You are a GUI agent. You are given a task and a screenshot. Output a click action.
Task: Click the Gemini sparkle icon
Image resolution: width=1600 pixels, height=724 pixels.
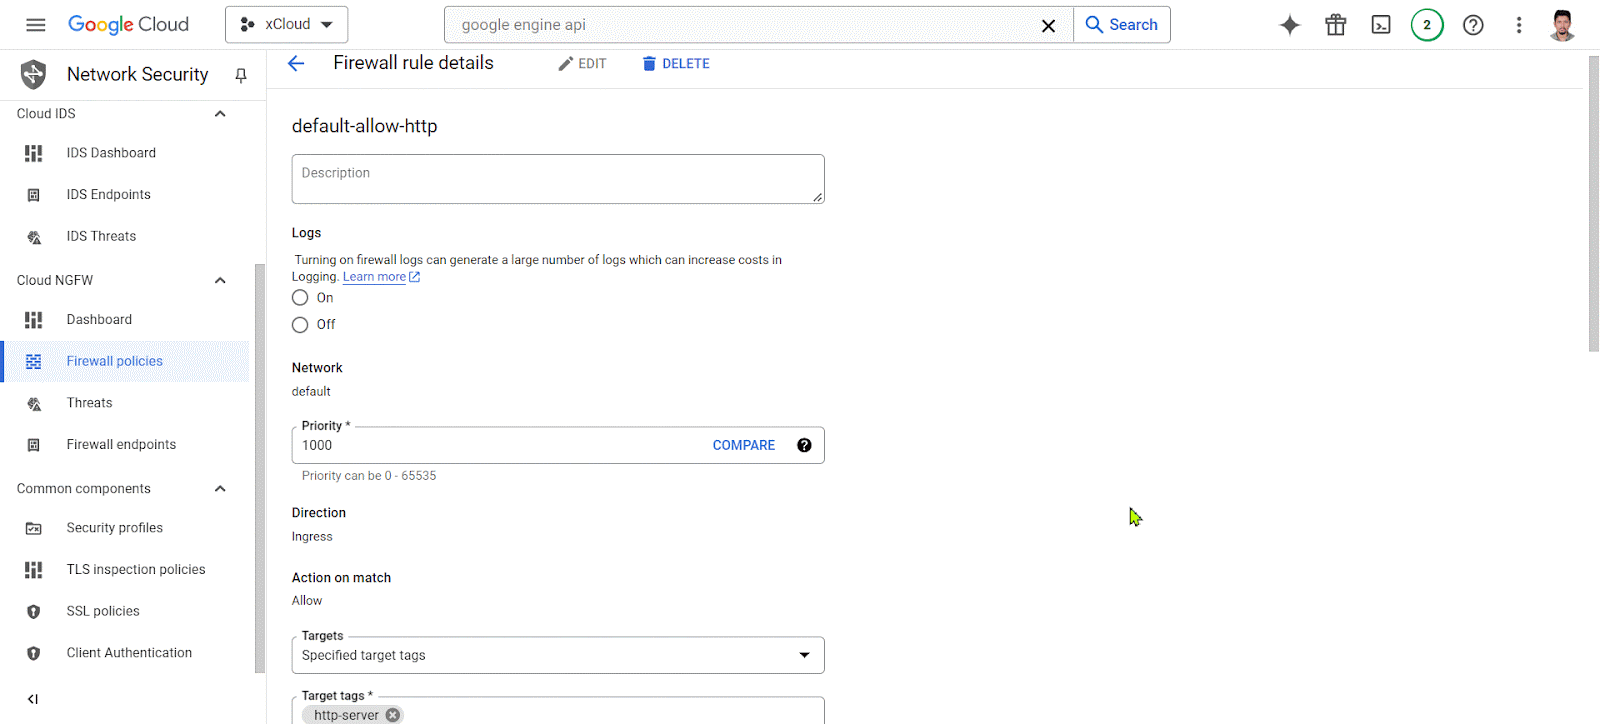(1289, 24)
